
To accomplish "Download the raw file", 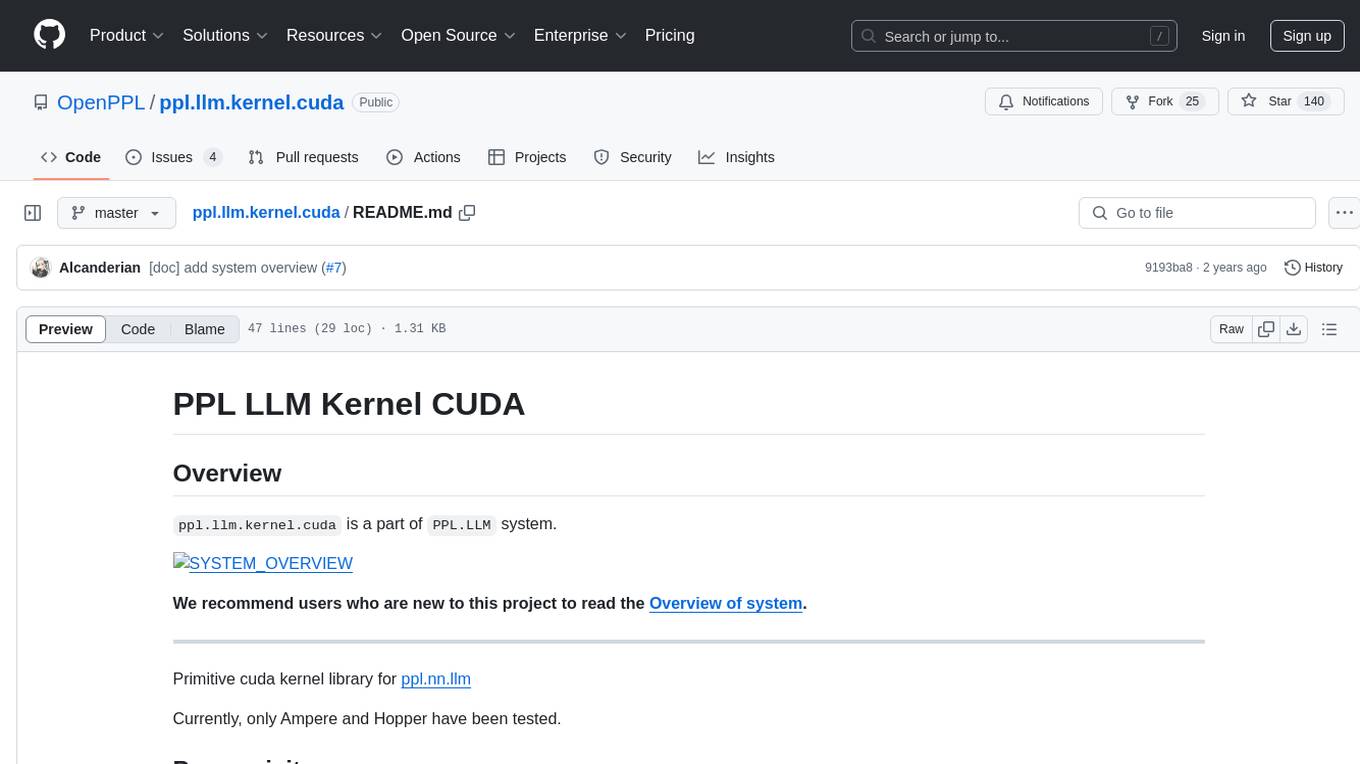I will [x=1293, y=329].
